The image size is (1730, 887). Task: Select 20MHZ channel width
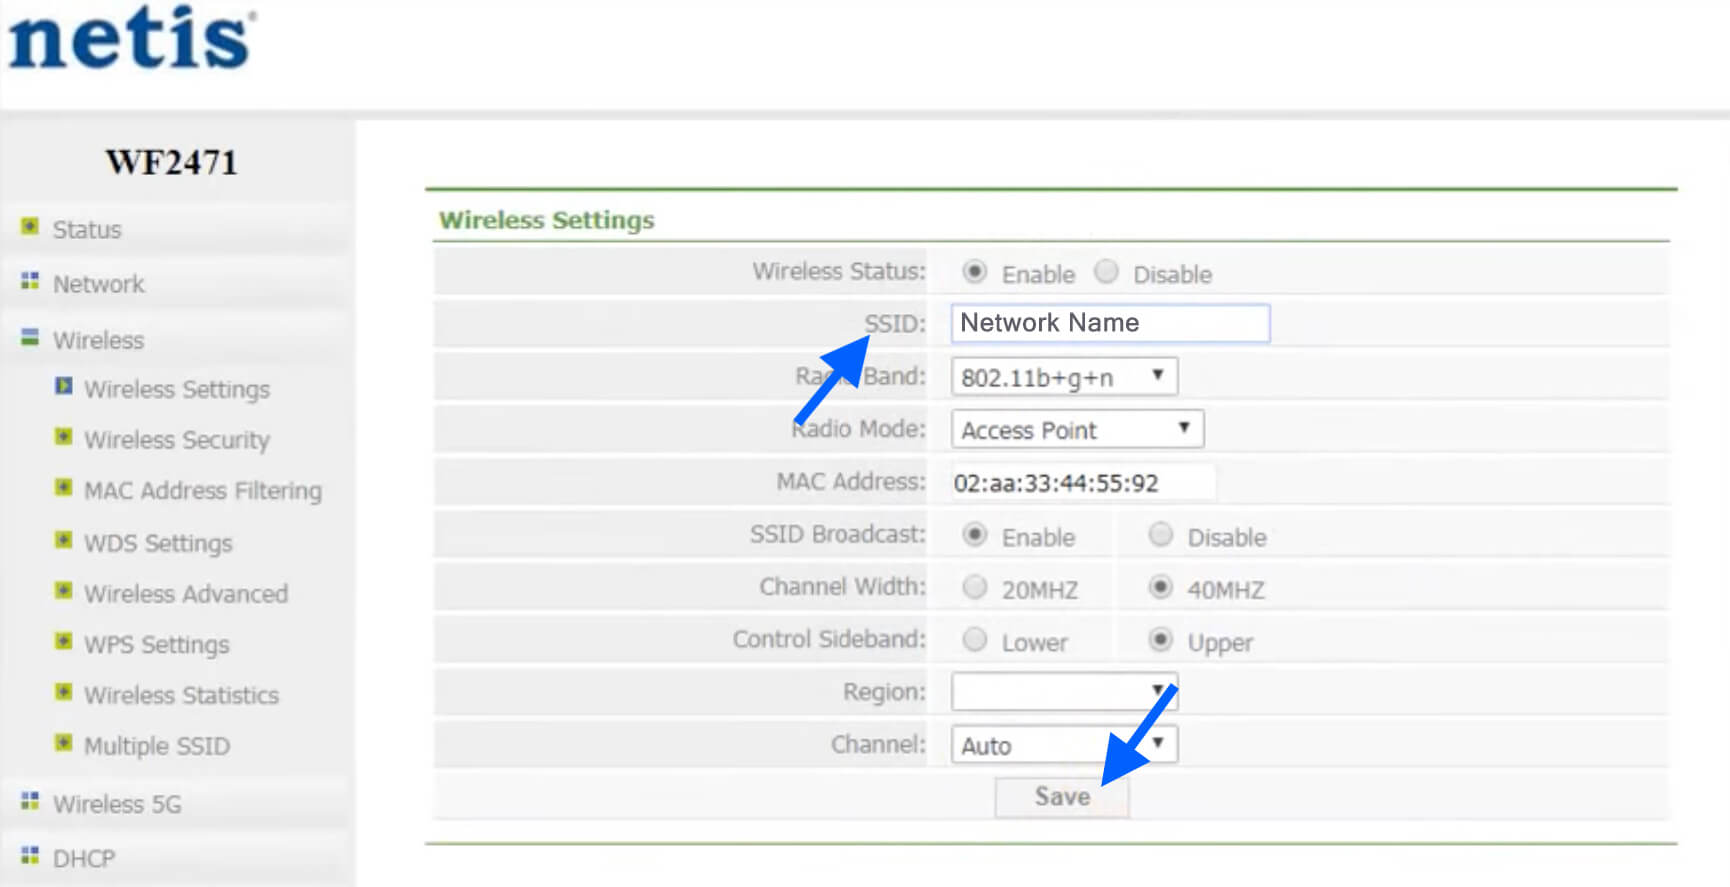point(975,588)
